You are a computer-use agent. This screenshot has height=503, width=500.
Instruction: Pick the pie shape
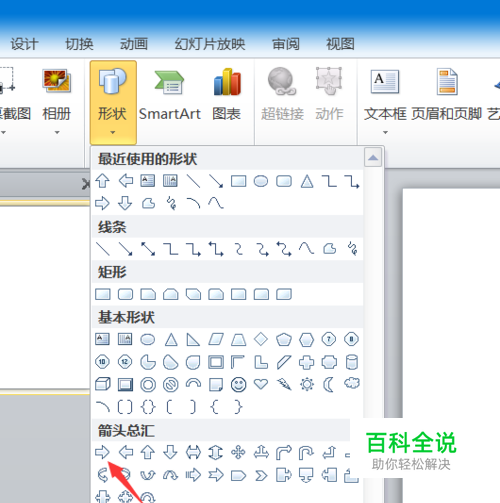tap(148, 362)
